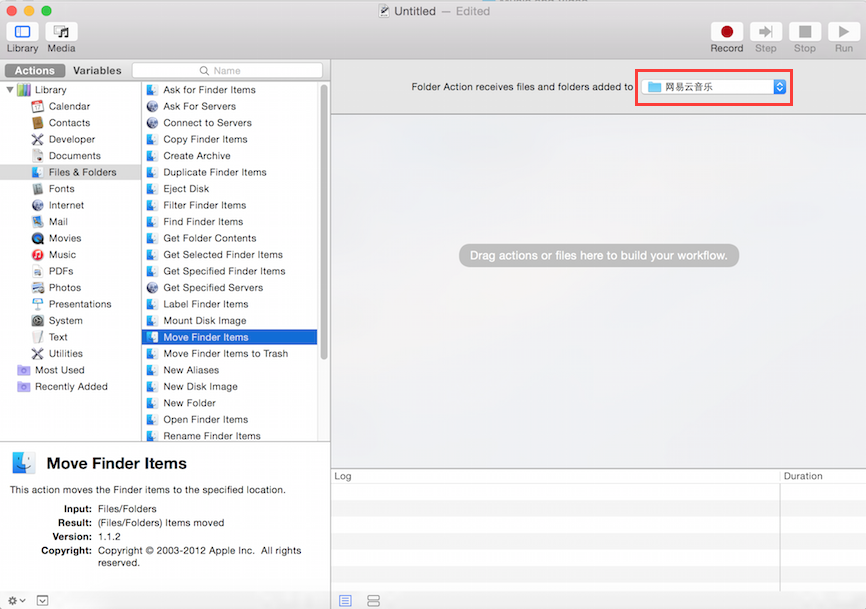Click the Step toolbar button
Screen dimensions: 866x609
[765, 32]
